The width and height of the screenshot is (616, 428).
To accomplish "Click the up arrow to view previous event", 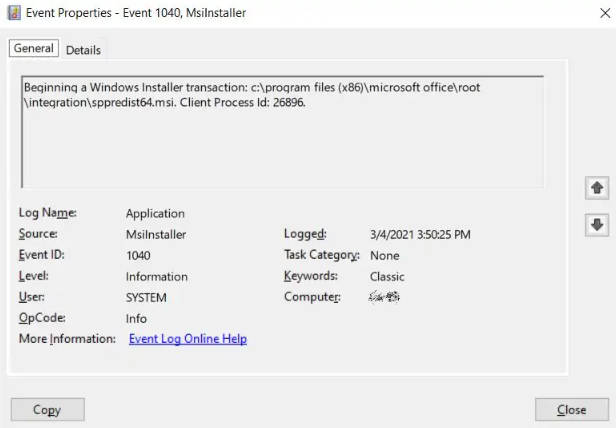I will tap(597, 188).
